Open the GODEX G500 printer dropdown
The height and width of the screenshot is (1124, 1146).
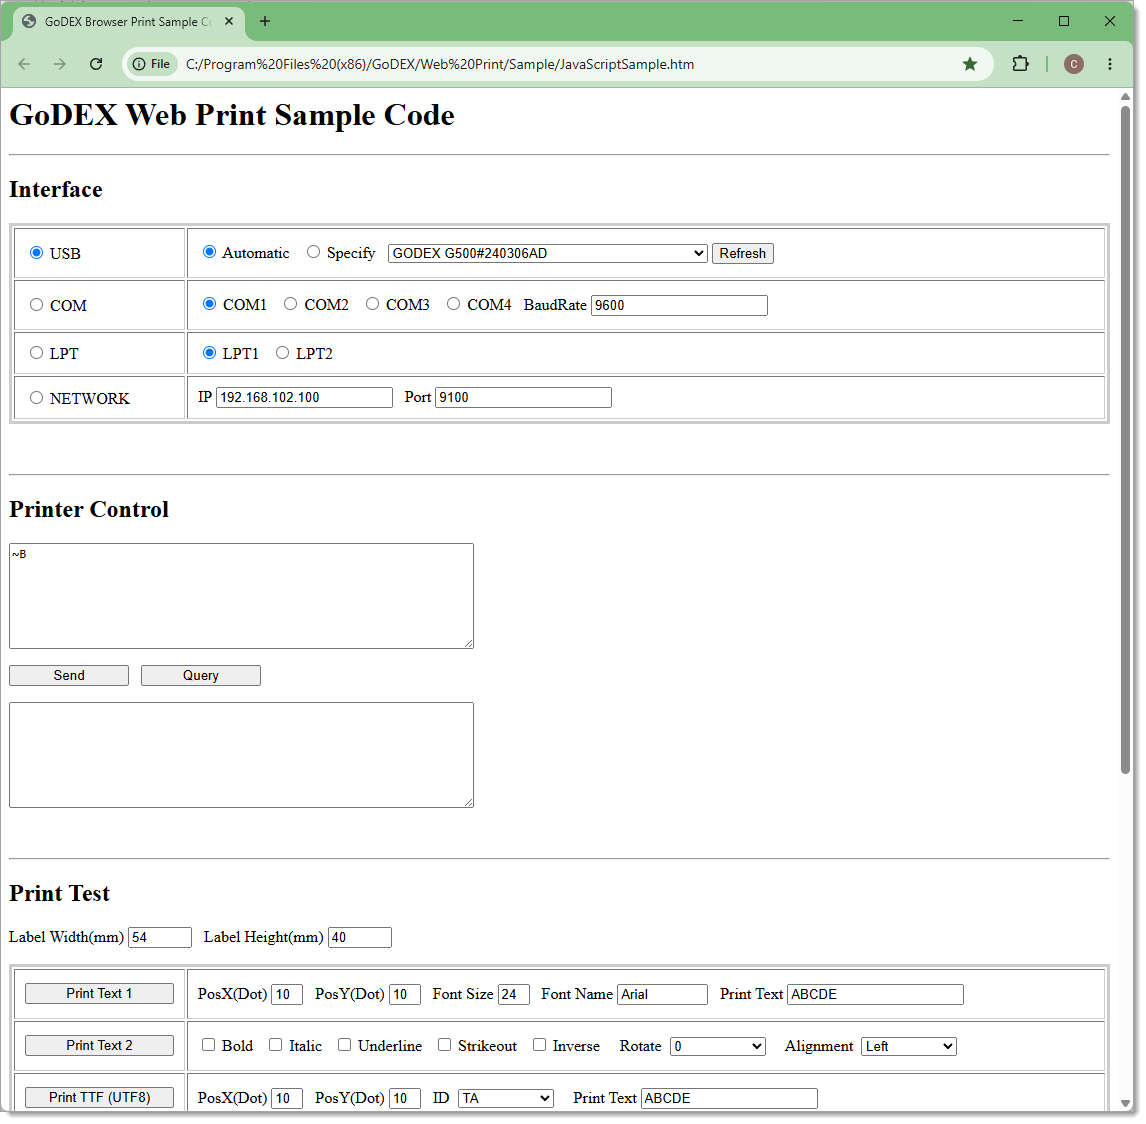pyautogui.click(x=547, y=253)
